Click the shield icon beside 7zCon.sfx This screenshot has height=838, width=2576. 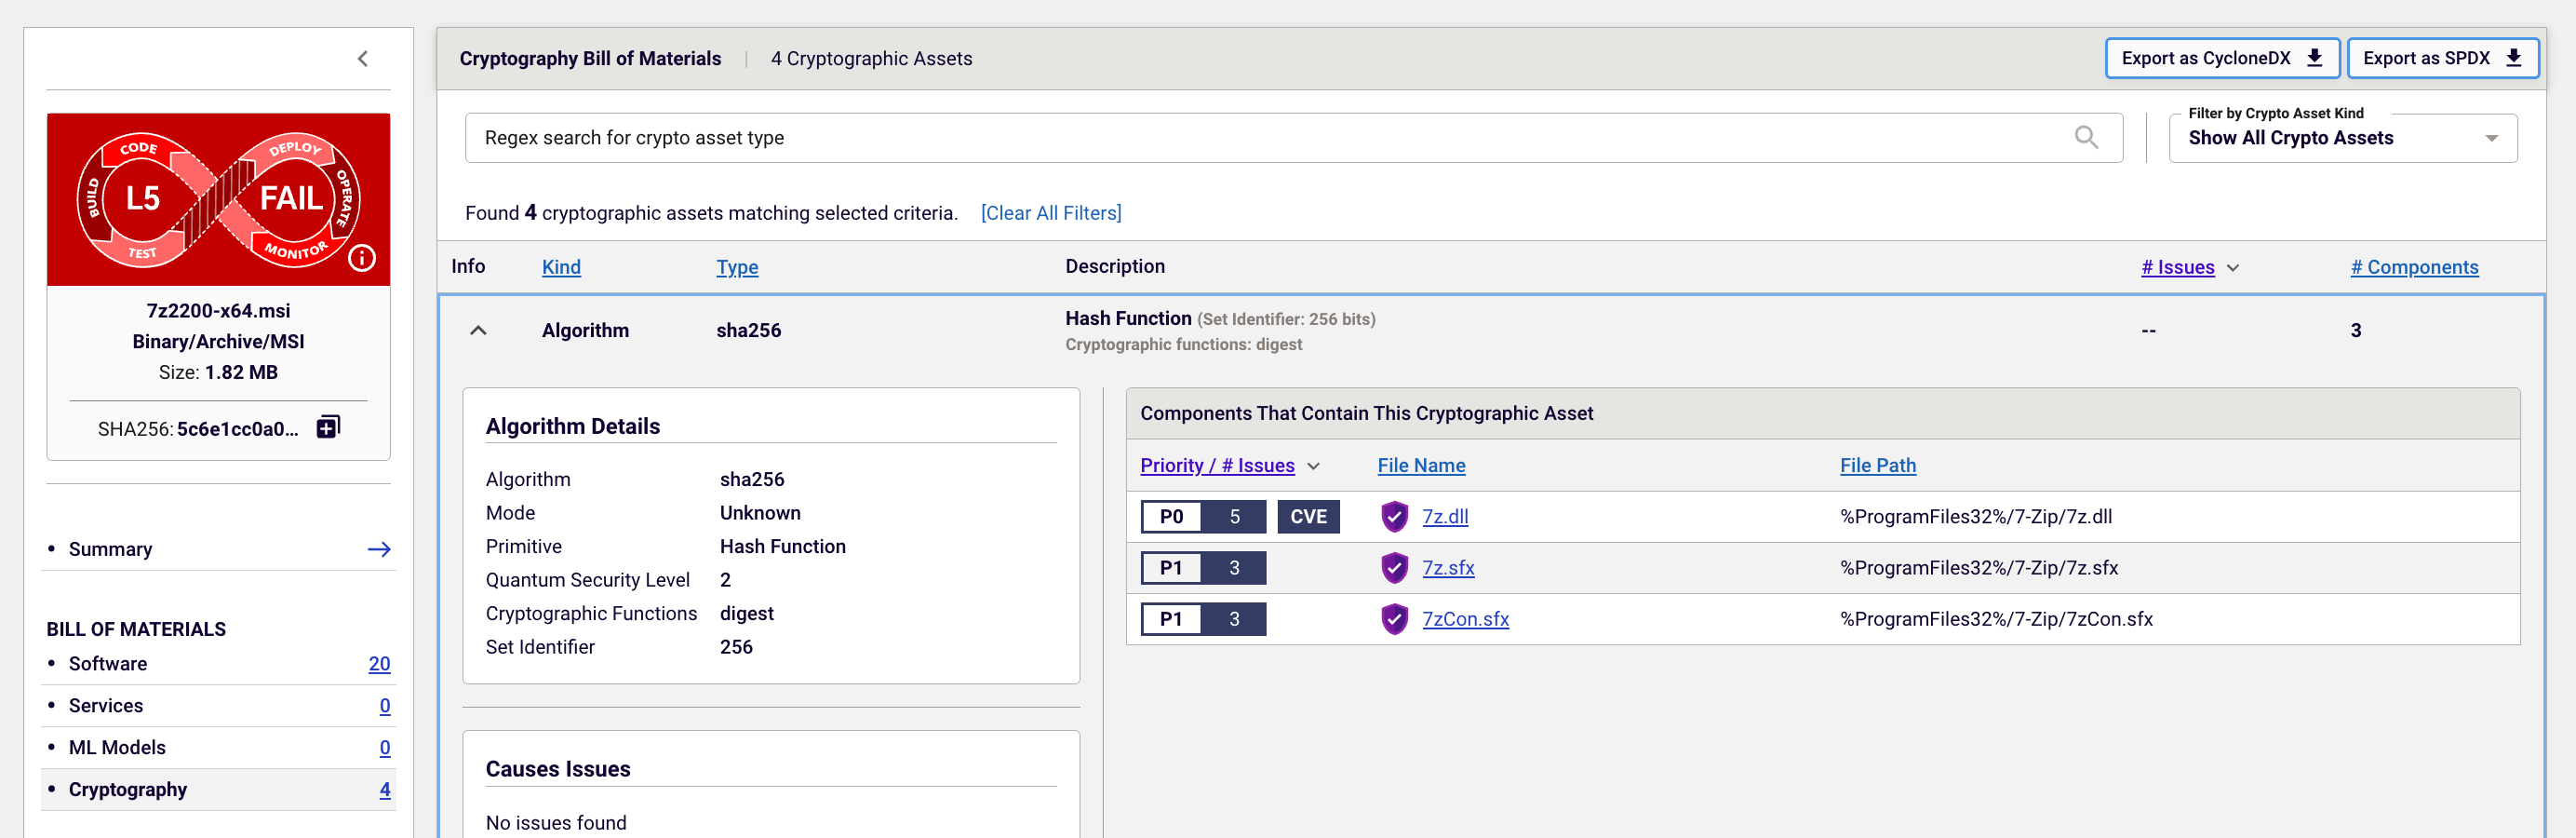pyautogui.click(x=1394, y=619)
